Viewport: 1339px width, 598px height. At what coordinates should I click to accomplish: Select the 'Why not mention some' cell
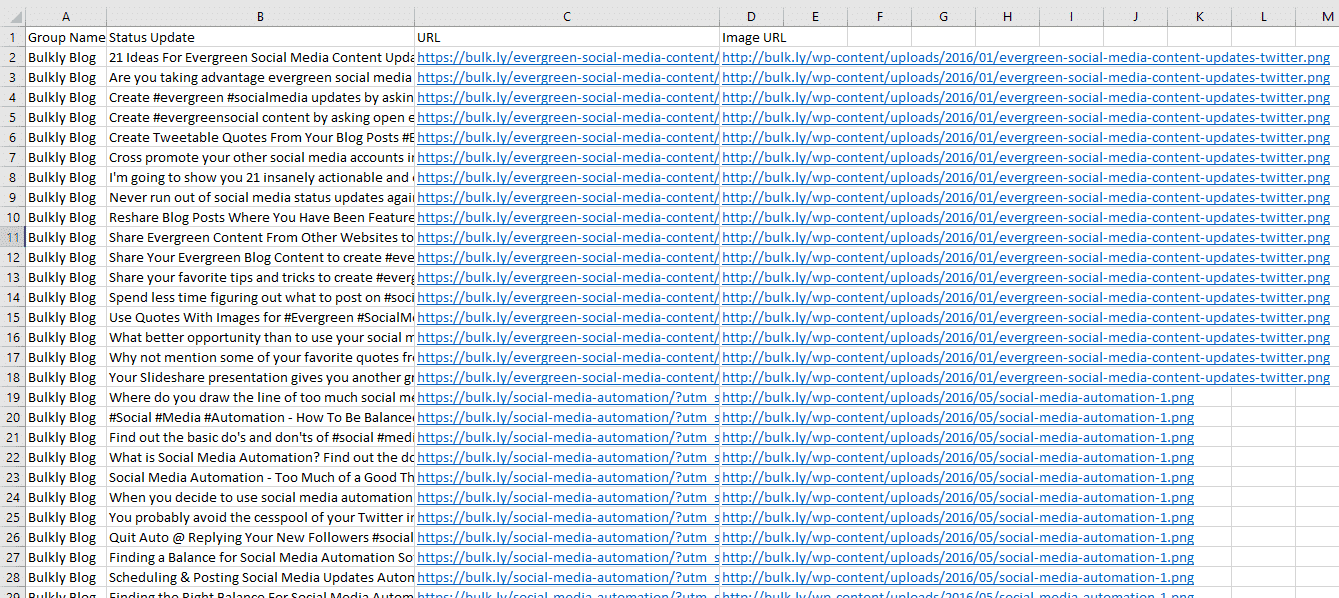tap(260, 357)
